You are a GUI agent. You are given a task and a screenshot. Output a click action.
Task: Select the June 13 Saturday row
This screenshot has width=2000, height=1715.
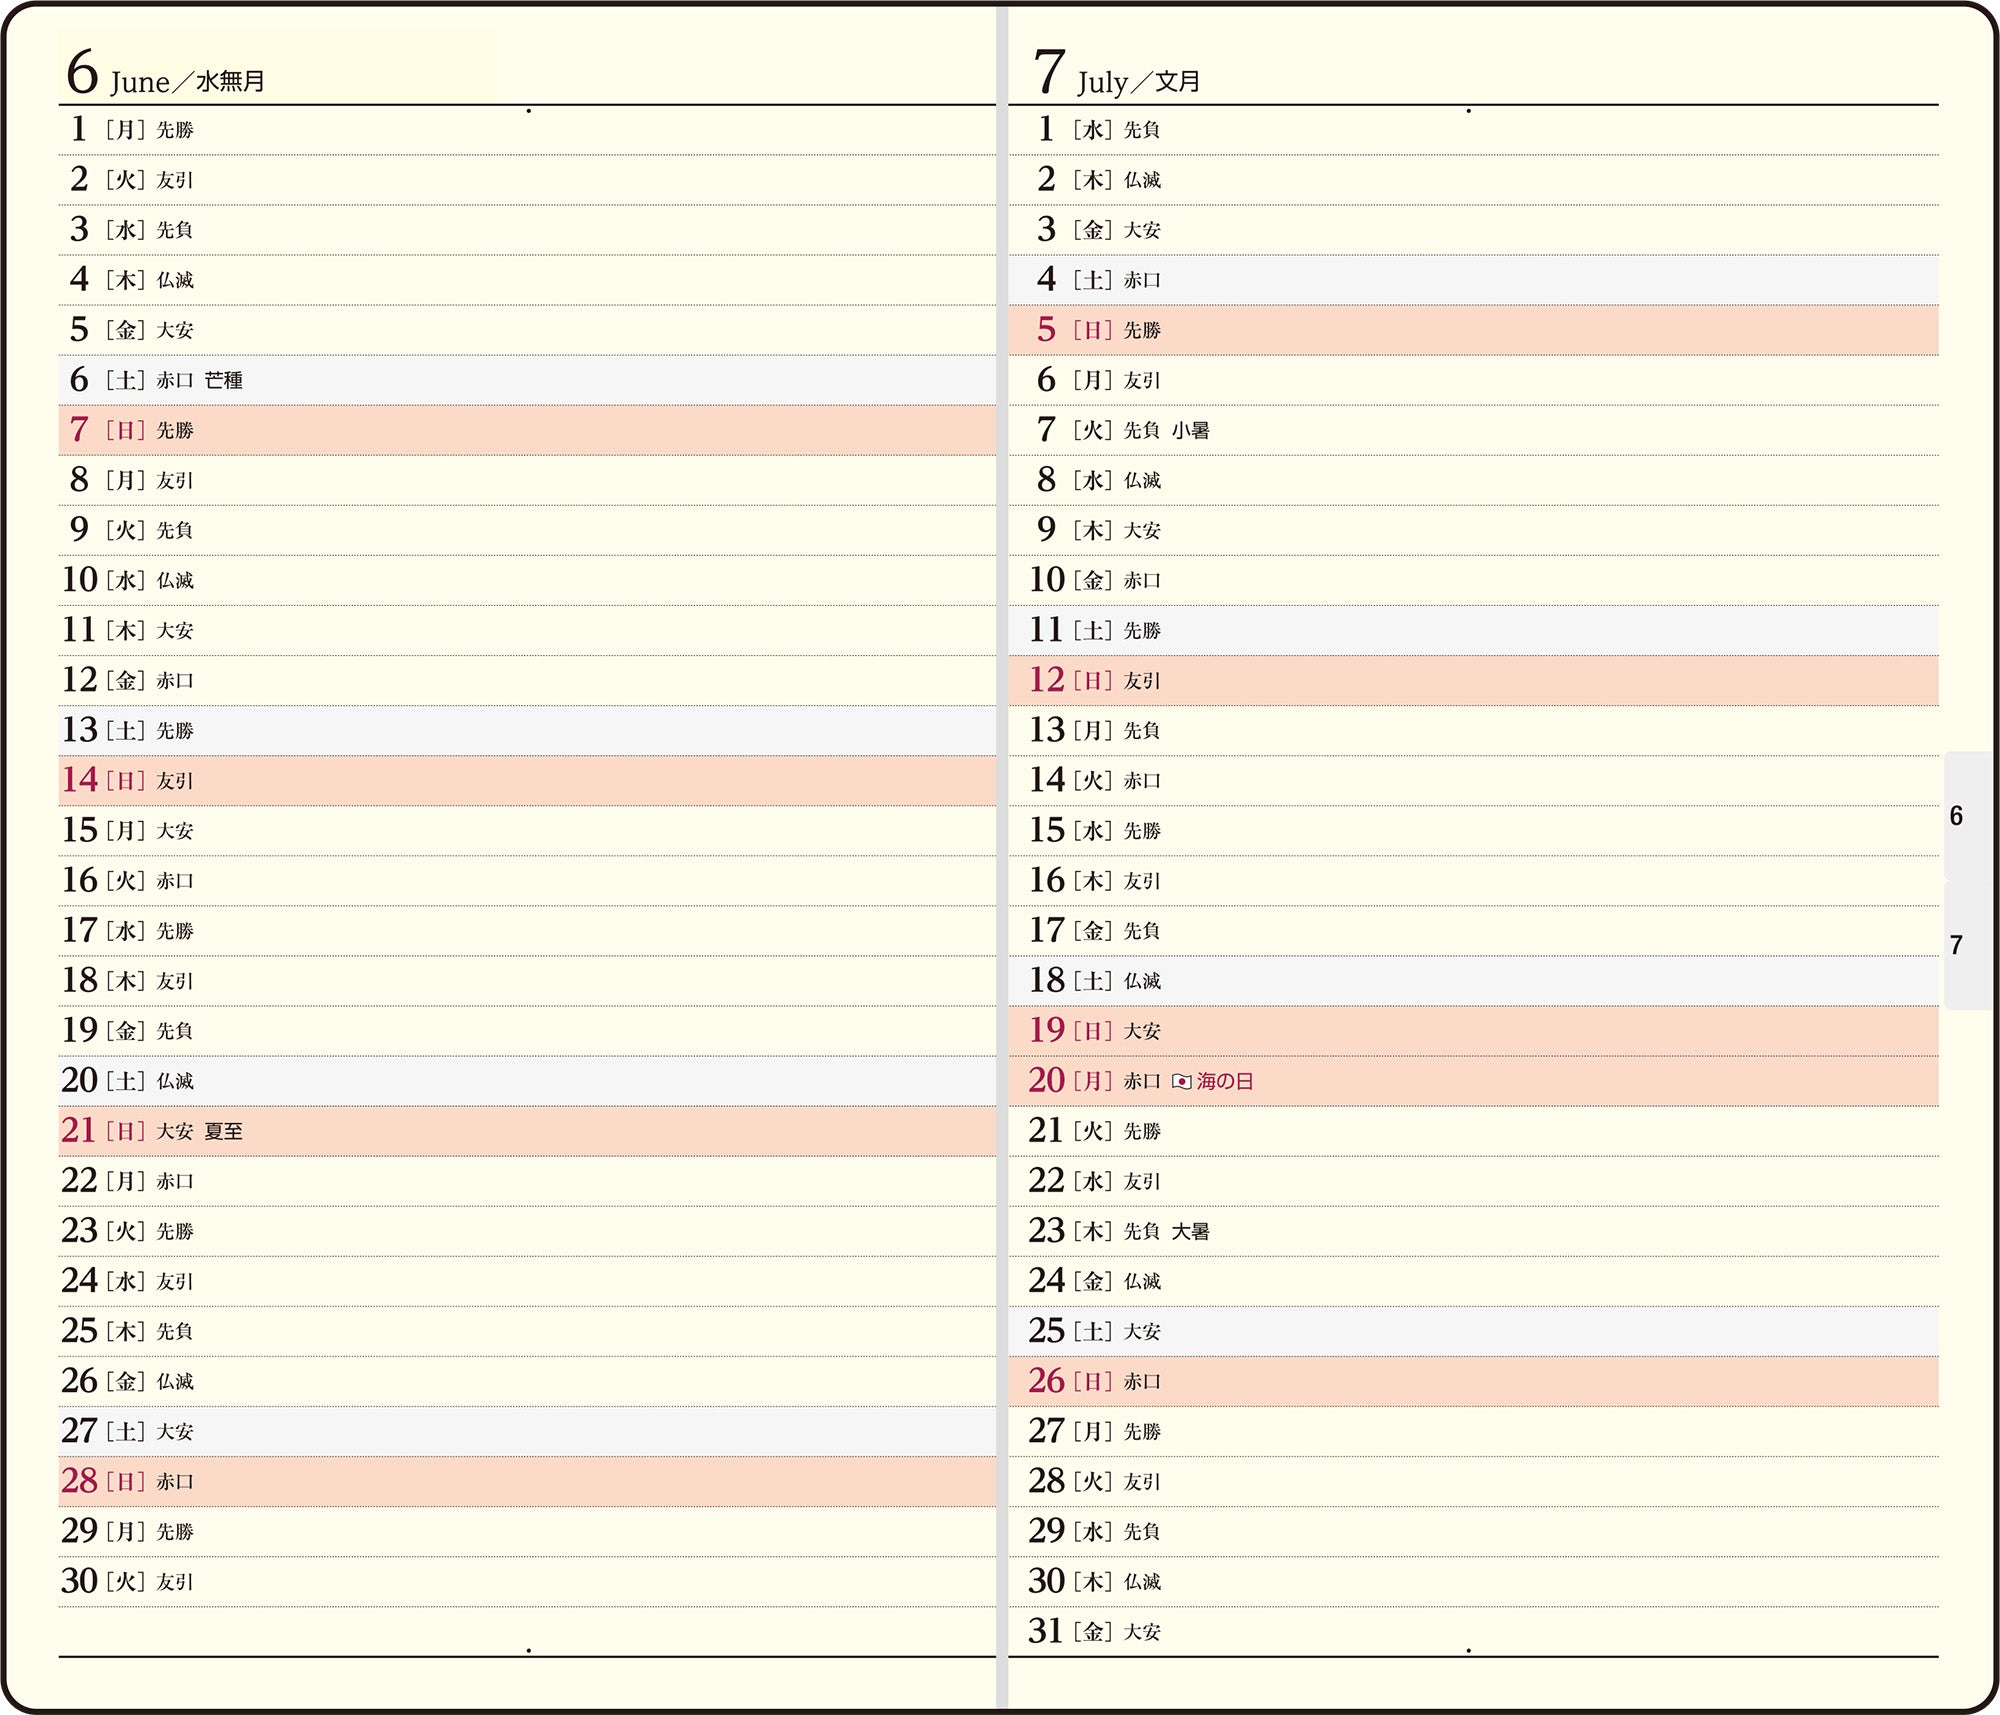coord(527,731)
